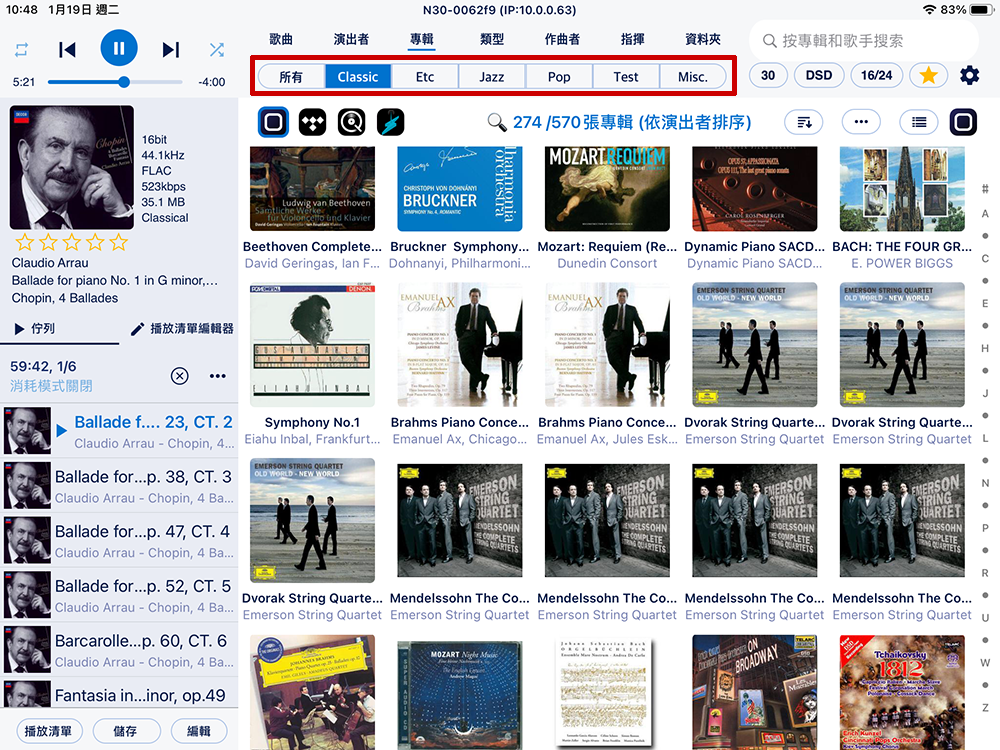Select the local library source icon
The width and height of the screenshot is (1000, 750).
(273, 122)
